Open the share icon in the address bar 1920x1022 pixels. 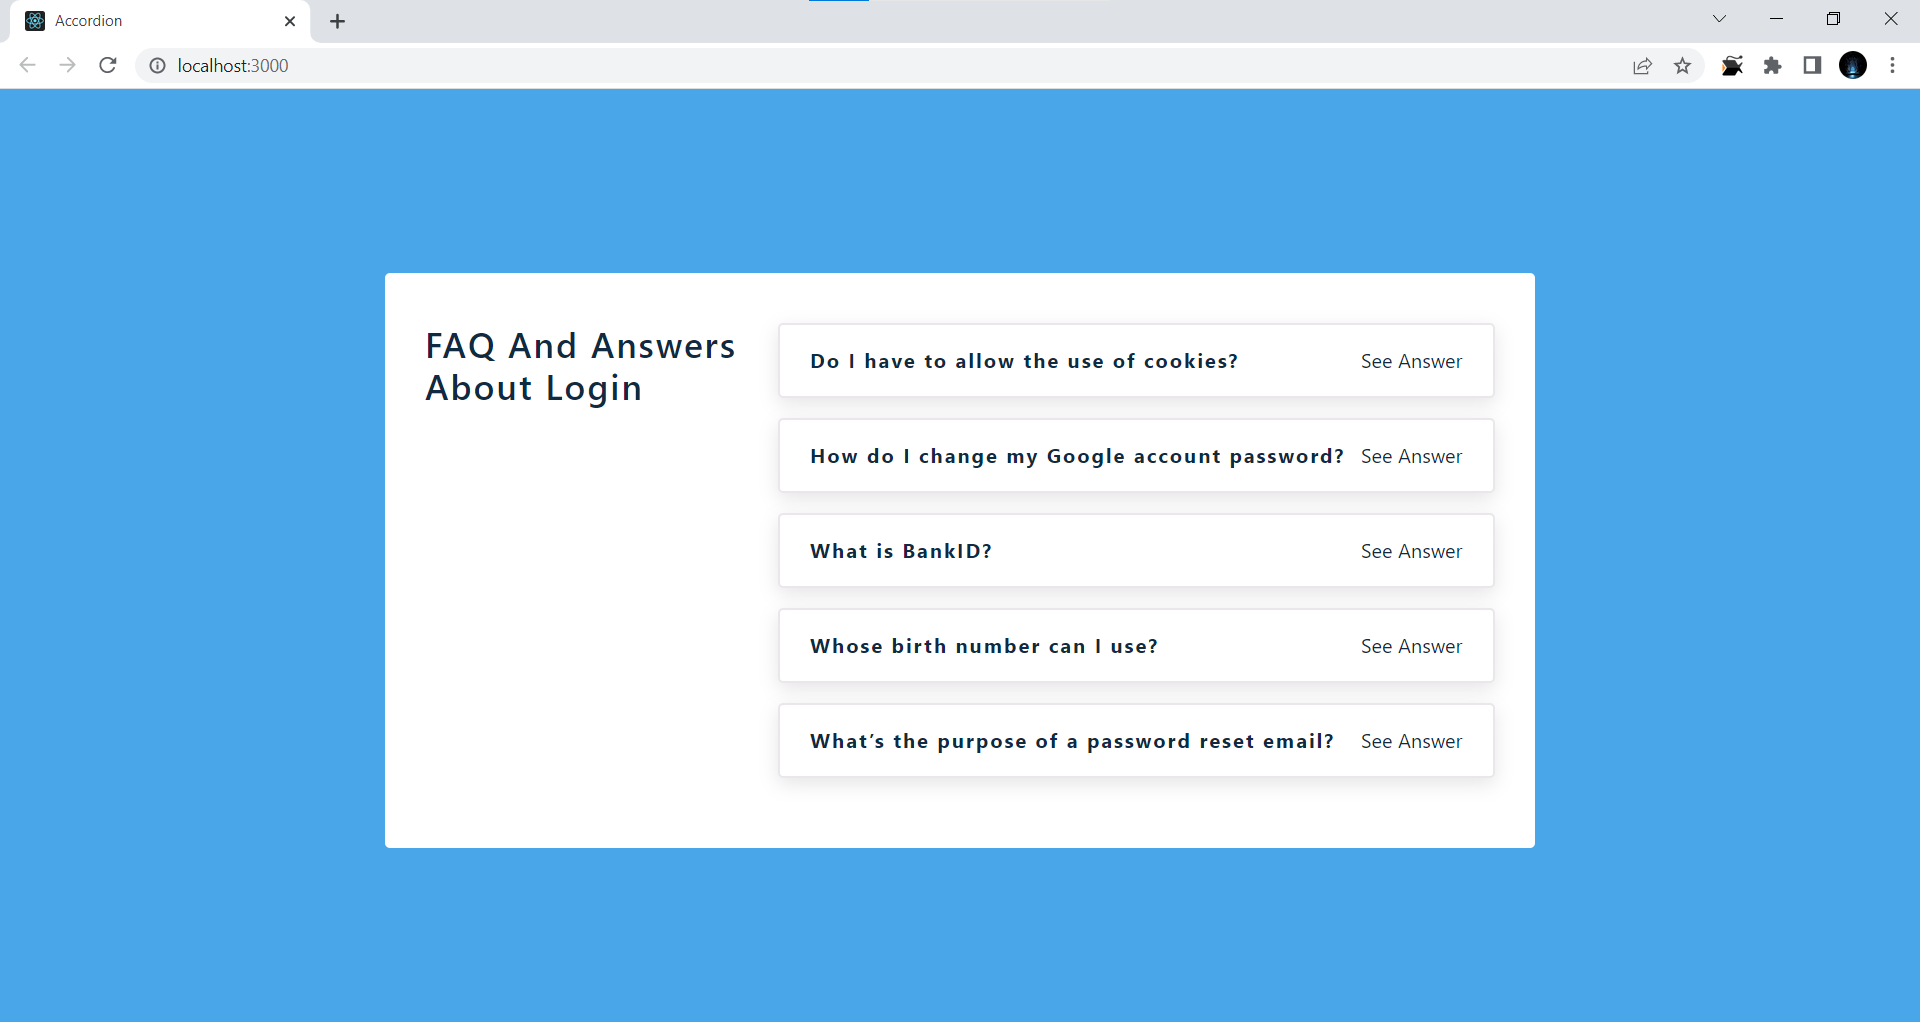pyautogui.click(x=1643, y=65)
